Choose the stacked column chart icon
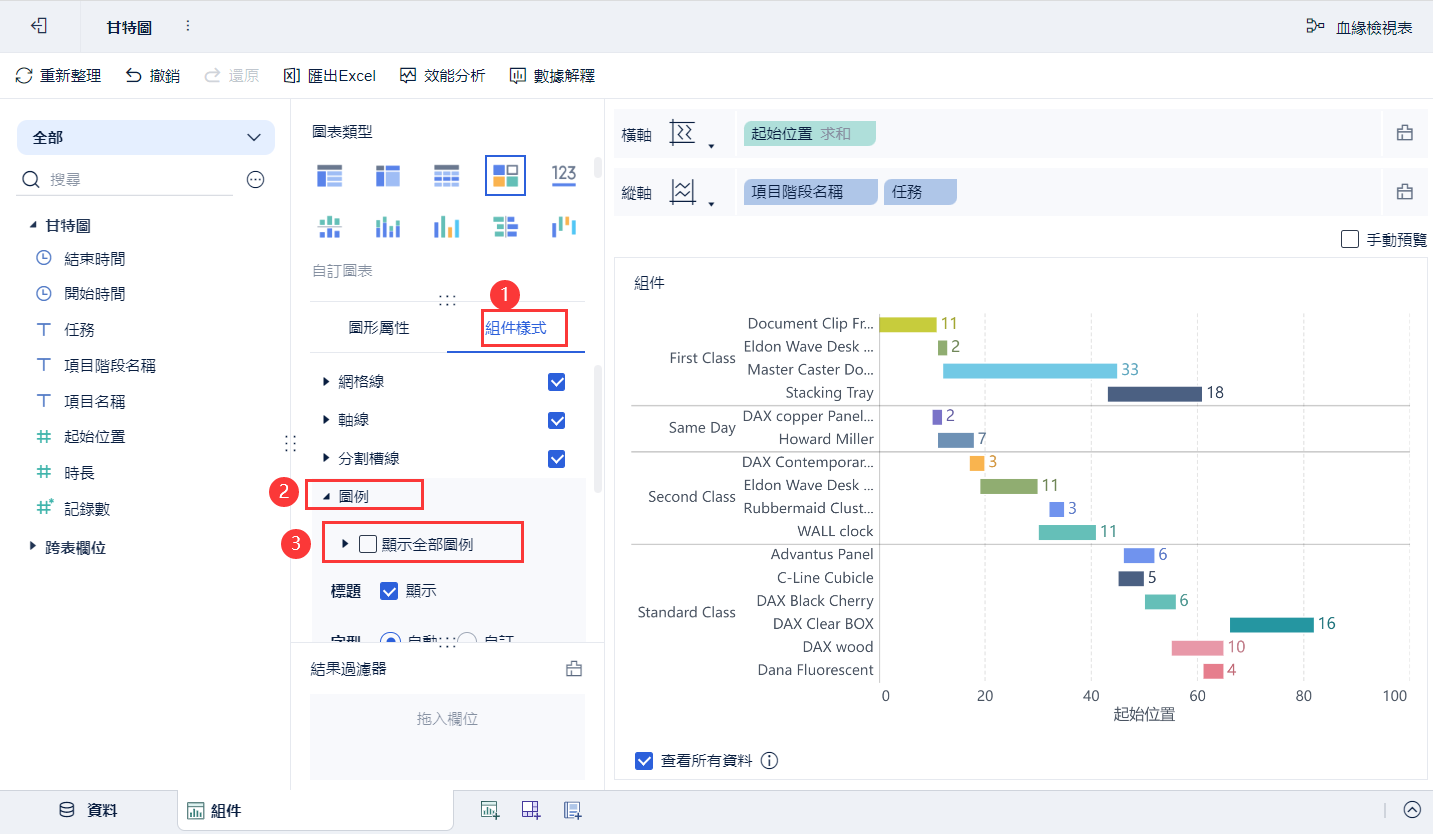Screen dimensions: 1433x834 388,227
